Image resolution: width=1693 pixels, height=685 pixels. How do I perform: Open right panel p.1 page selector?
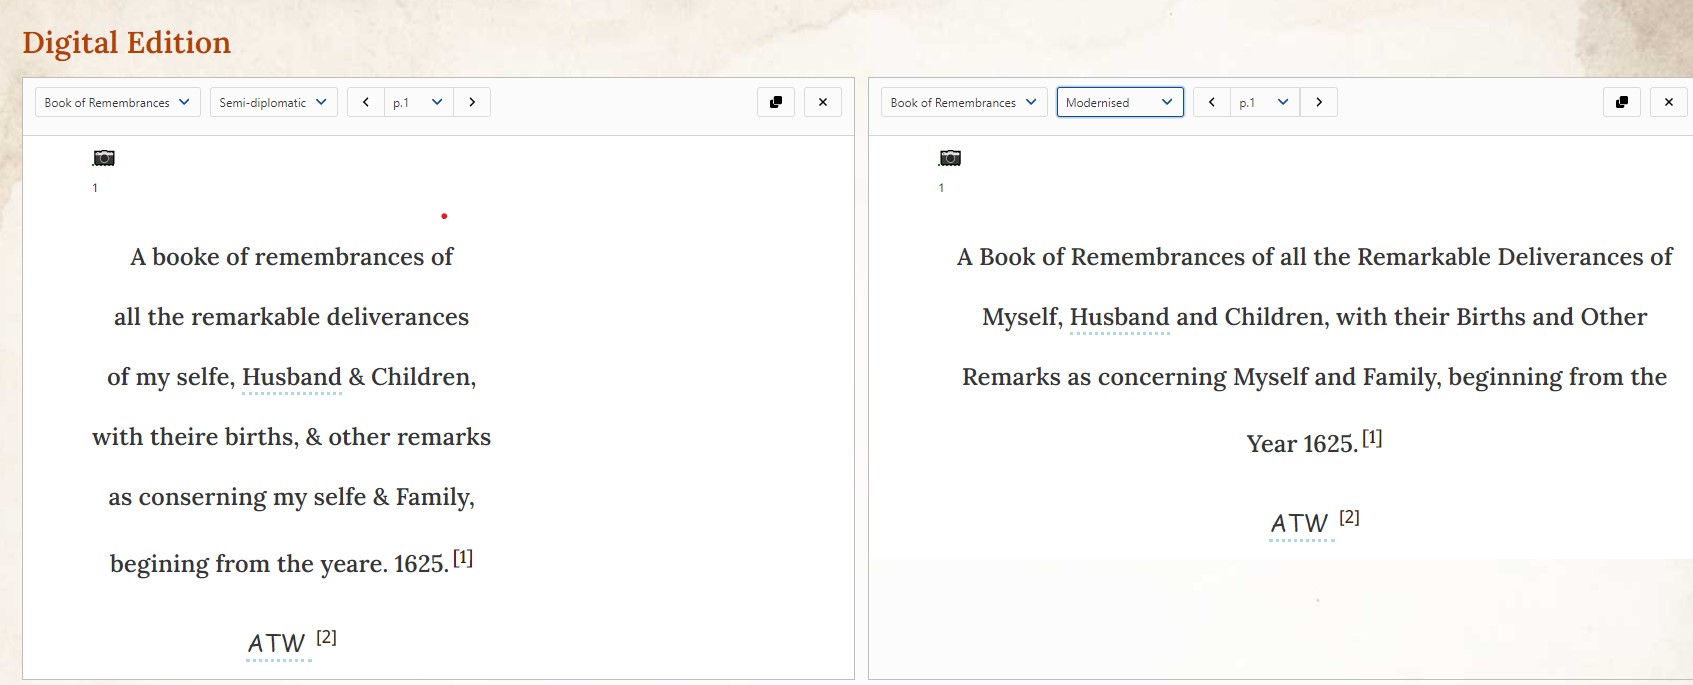tap(1265, 102)
